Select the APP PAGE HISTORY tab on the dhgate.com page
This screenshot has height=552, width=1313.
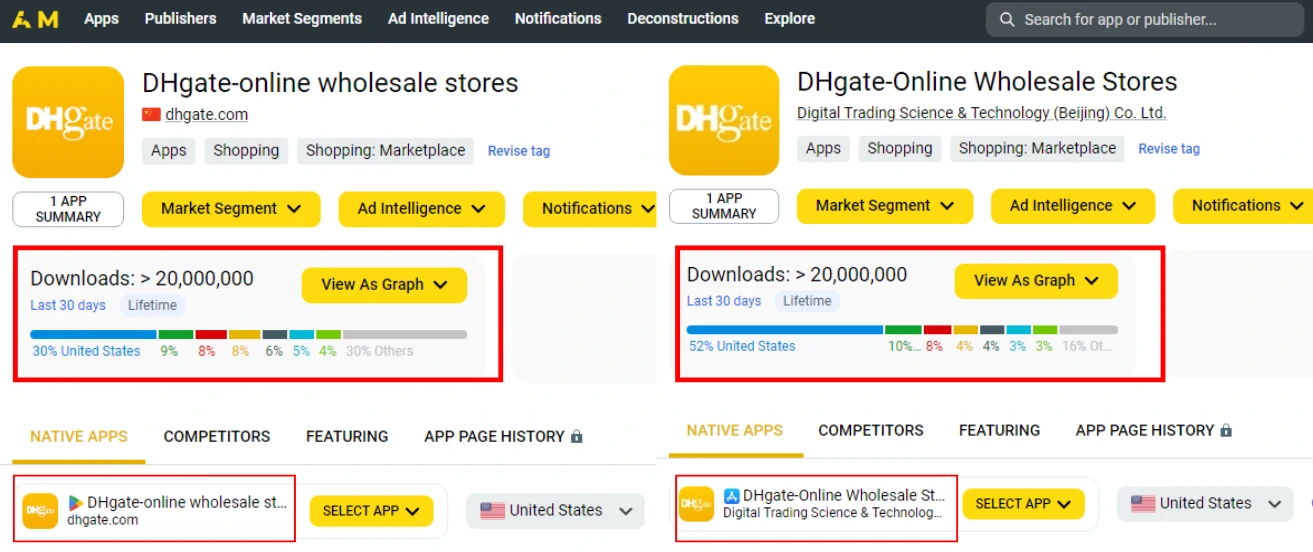[x=503, y=437]
